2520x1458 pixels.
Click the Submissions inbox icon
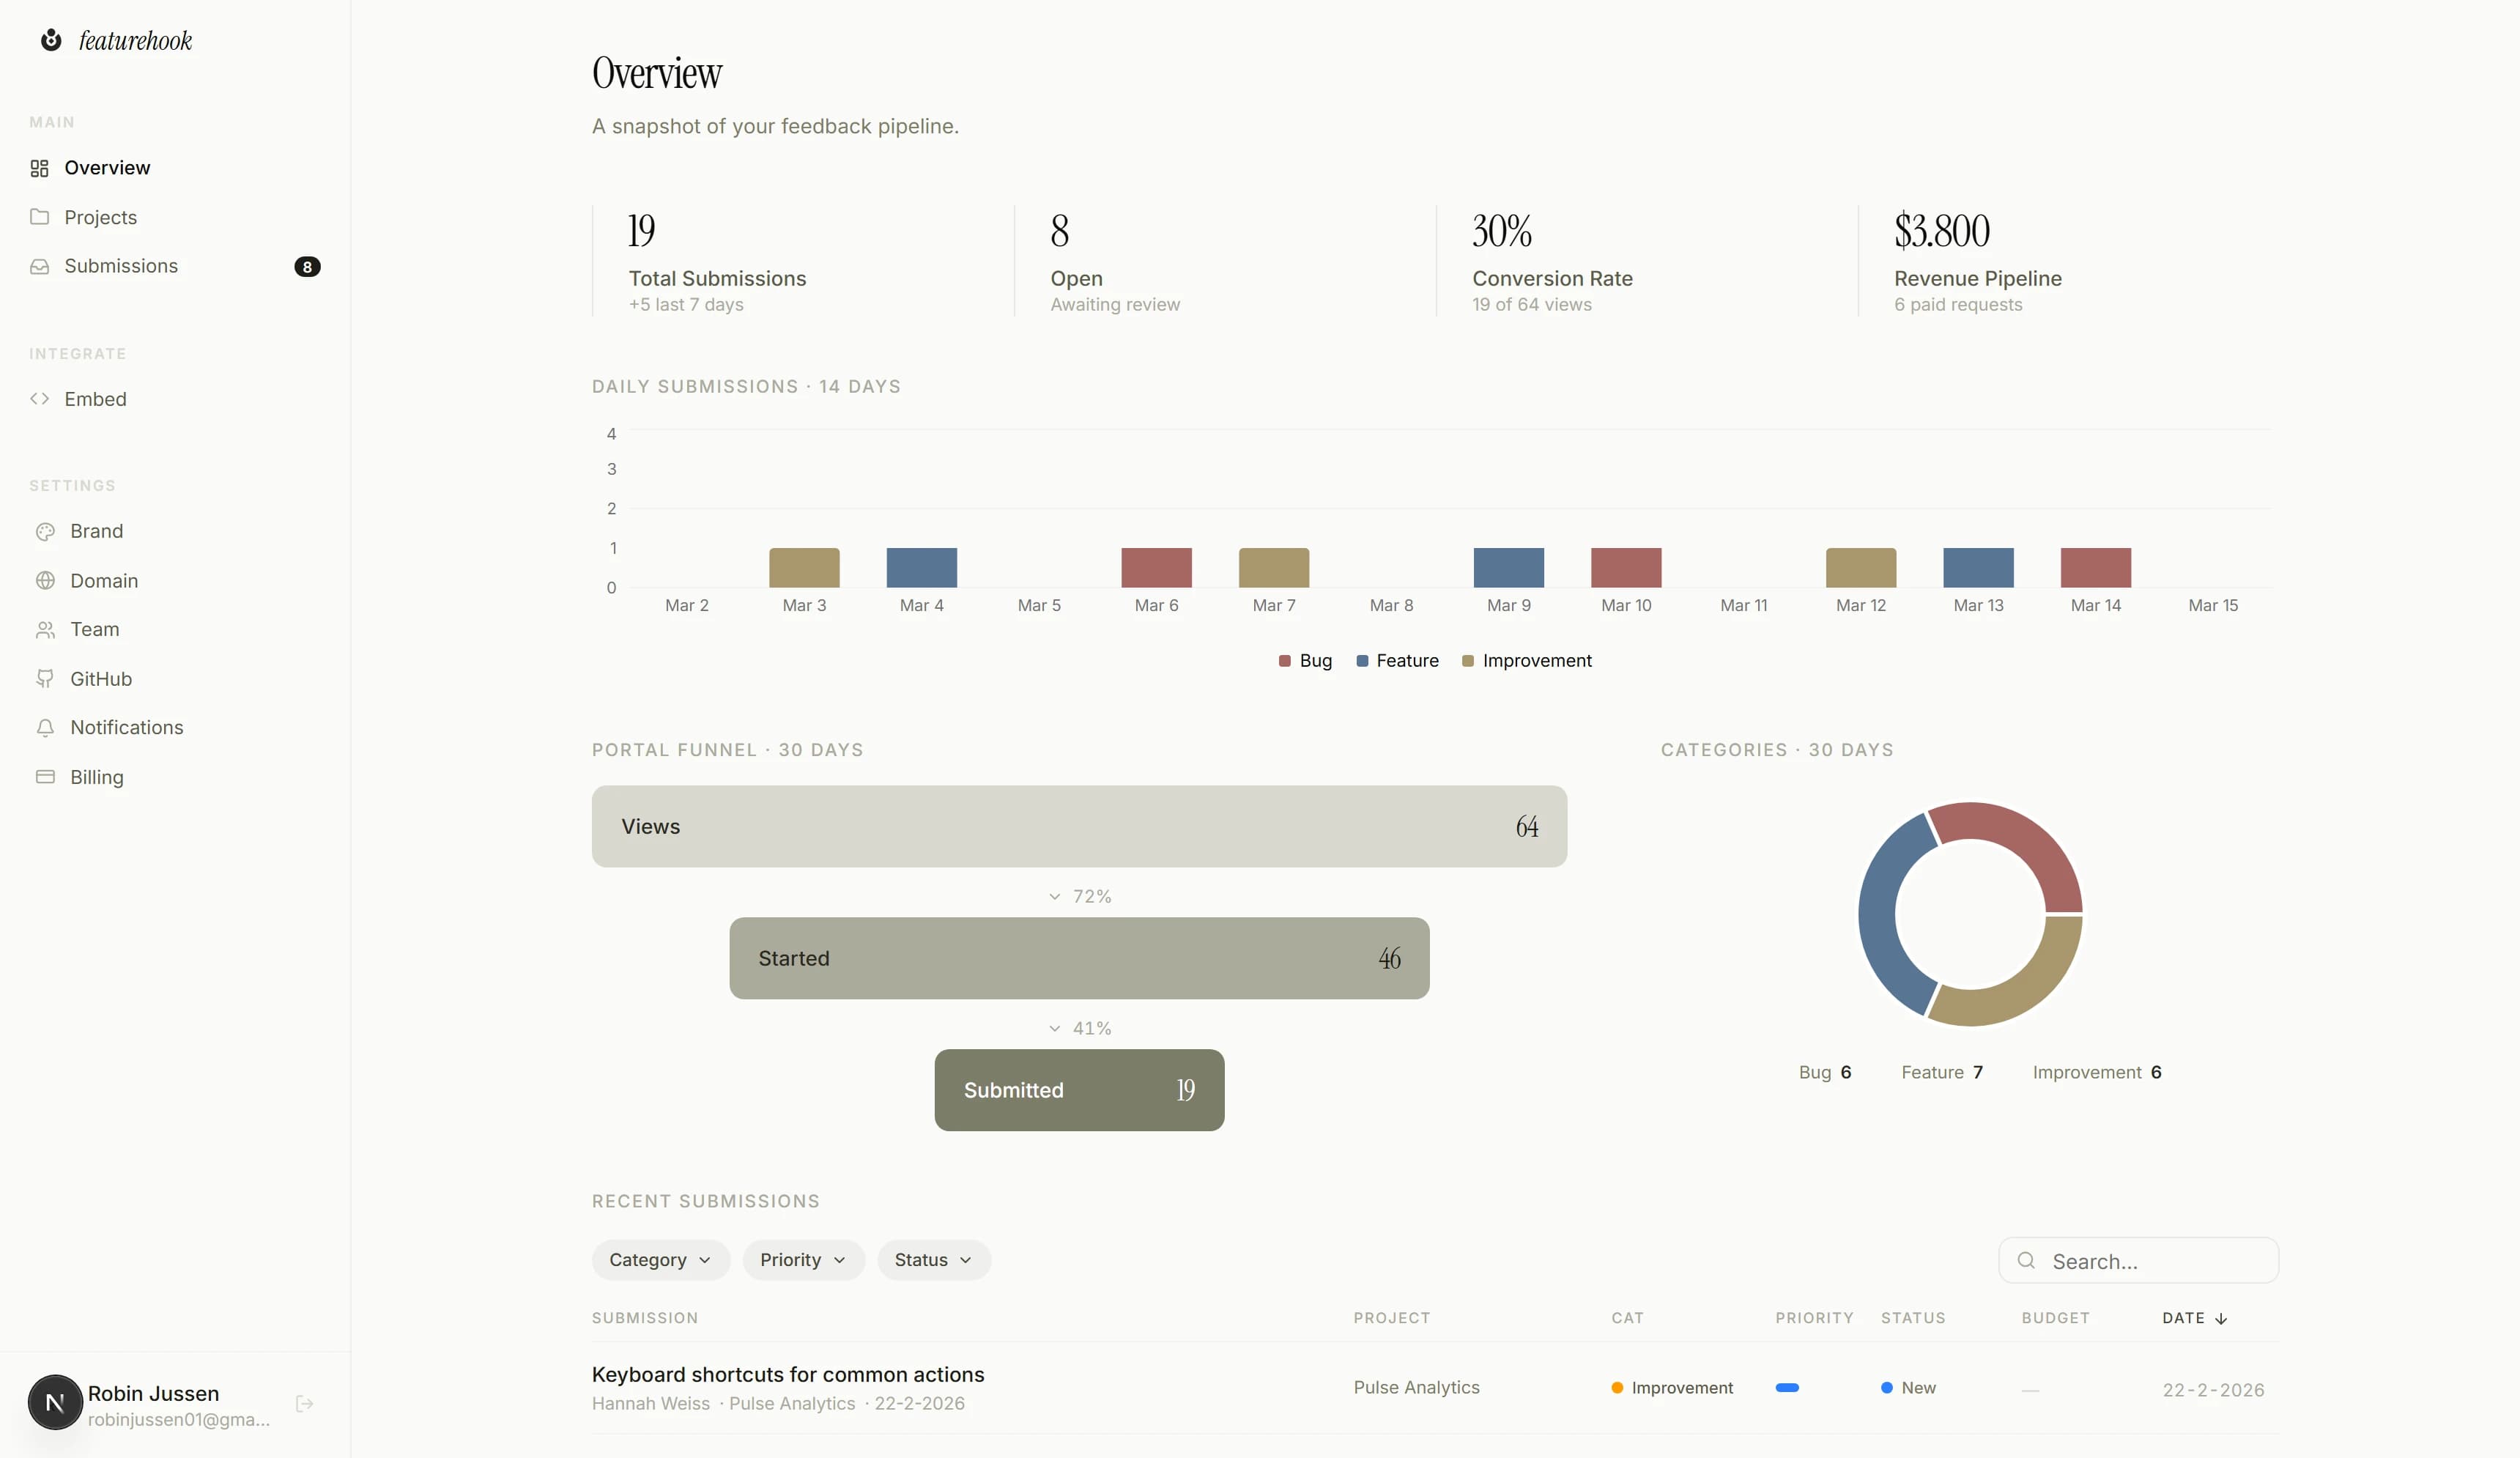click(40, 266)
